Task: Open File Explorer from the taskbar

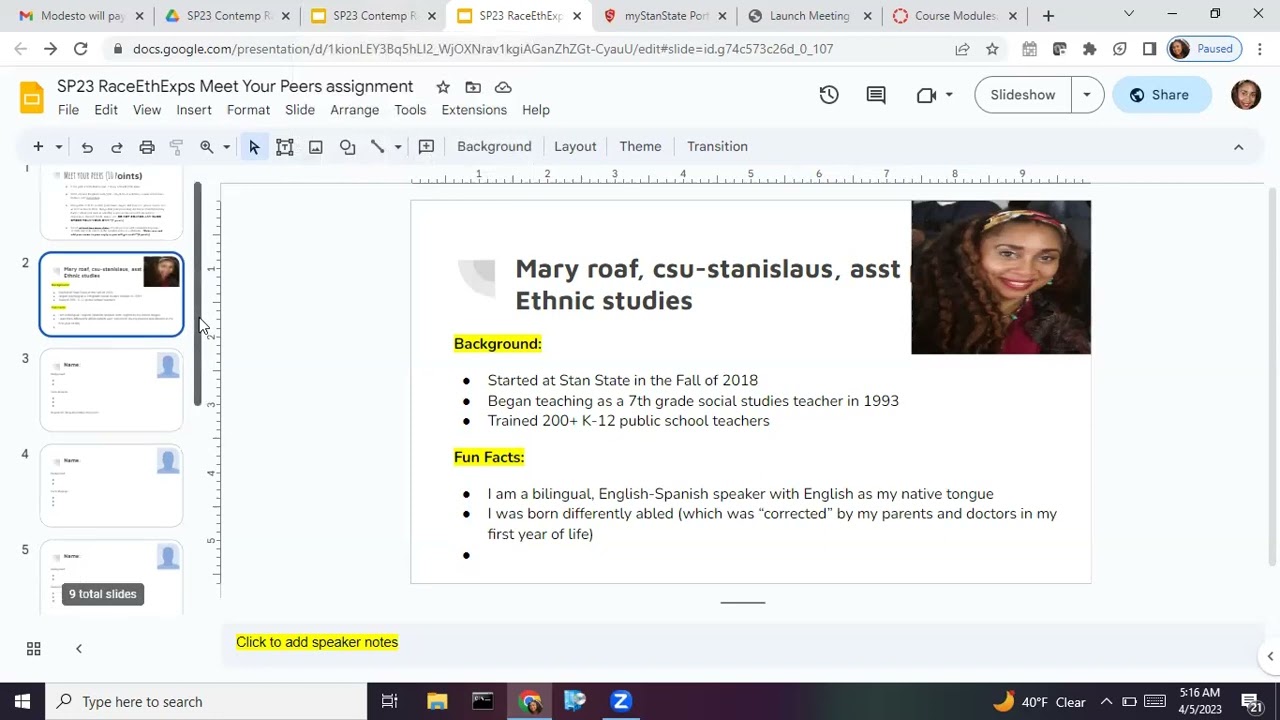Action: [437, 702]
